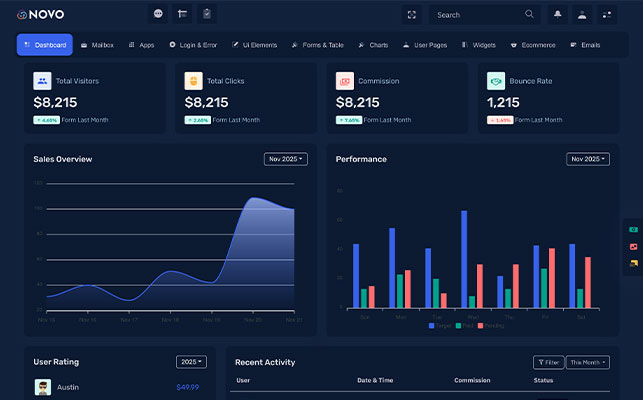Open the chat messages icon in header
Screen dimensions: 643x400
(x=158, y=14)
